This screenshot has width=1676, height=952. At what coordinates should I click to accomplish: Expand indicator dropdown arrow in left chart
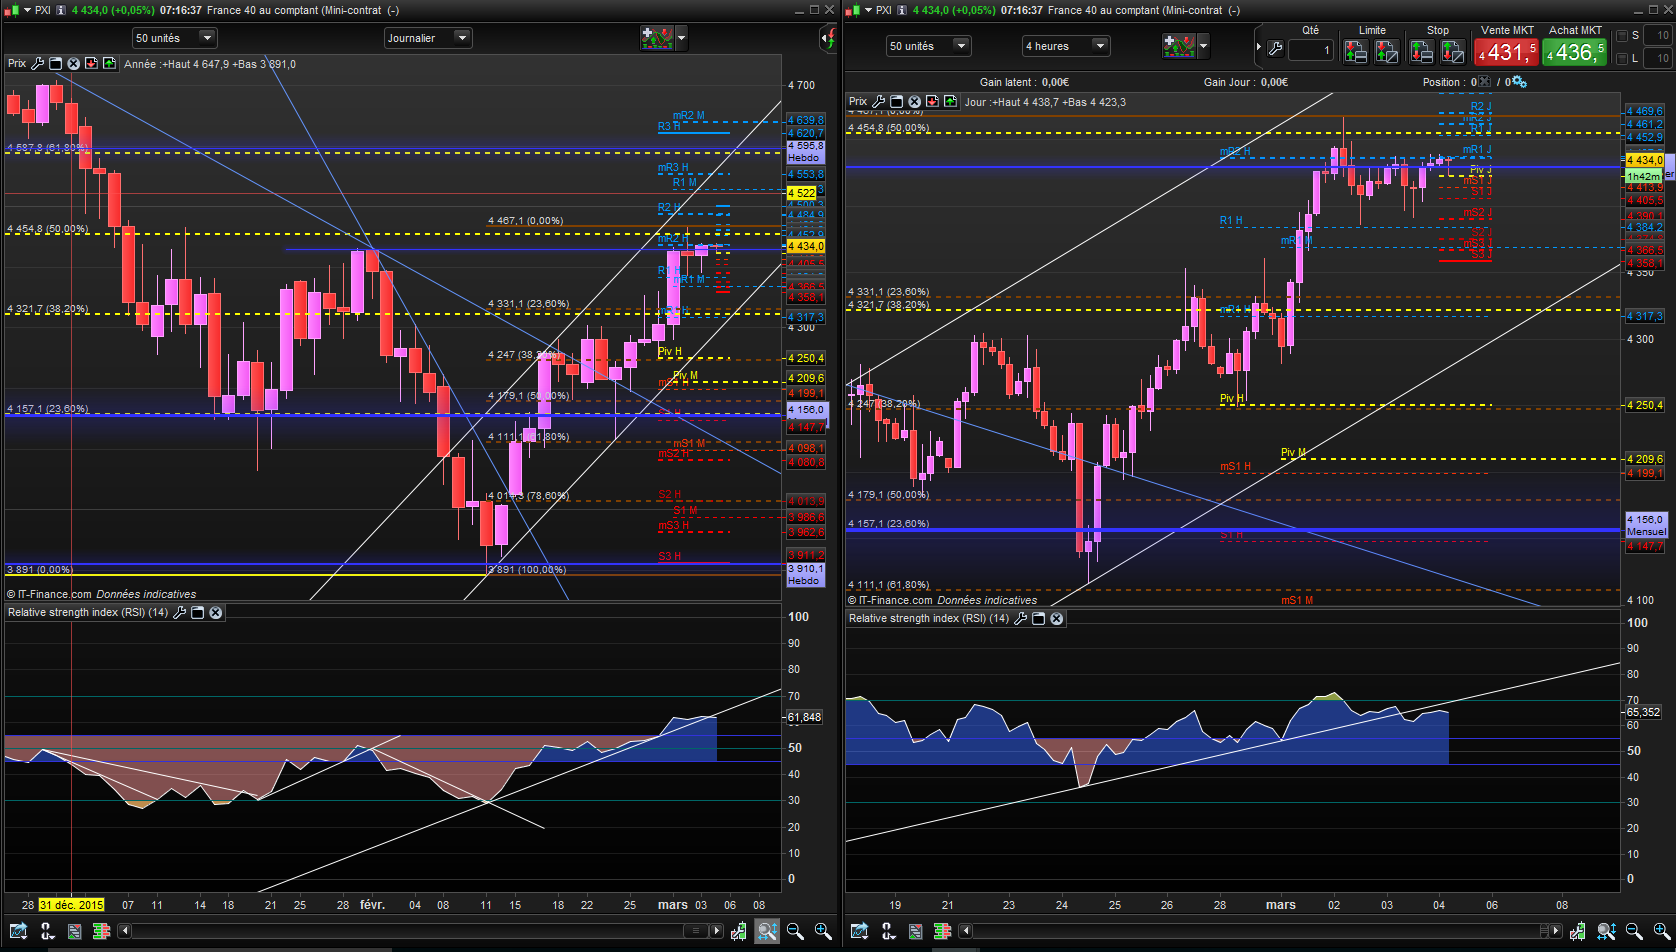coord(682,38)
